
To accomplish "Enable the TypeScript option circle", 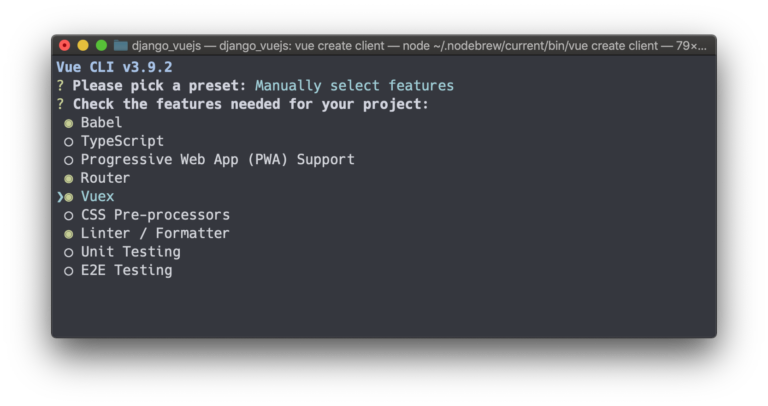I will tap(69, 142).
